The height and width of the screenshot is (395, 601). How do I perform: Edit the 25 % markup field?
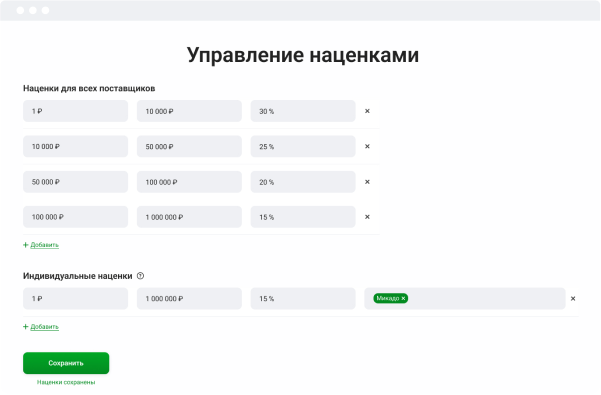coord(303,146)
